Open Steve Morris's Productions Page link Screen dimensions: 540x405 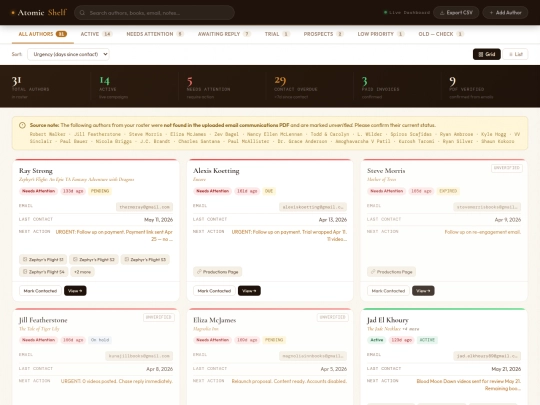pyautogui.click(x=392, y=272)
